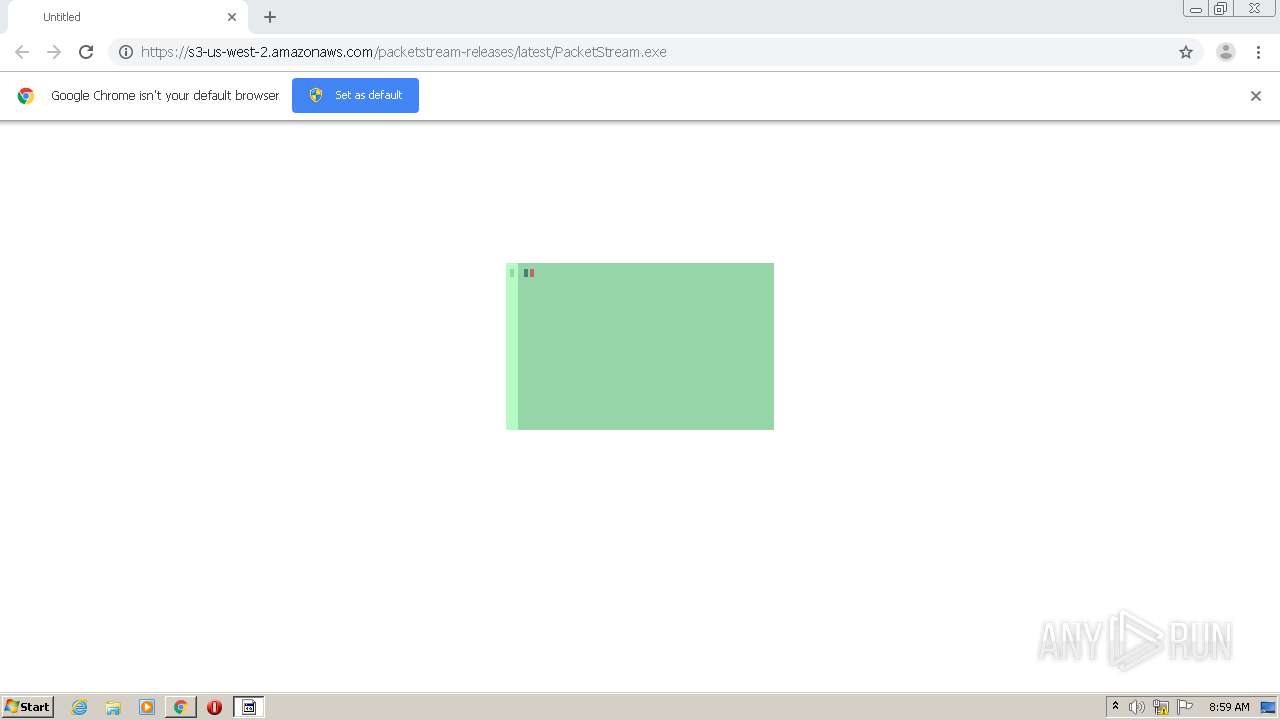Click the browser Back arrow
1280x720 pixels.
[x=22, y=52]
